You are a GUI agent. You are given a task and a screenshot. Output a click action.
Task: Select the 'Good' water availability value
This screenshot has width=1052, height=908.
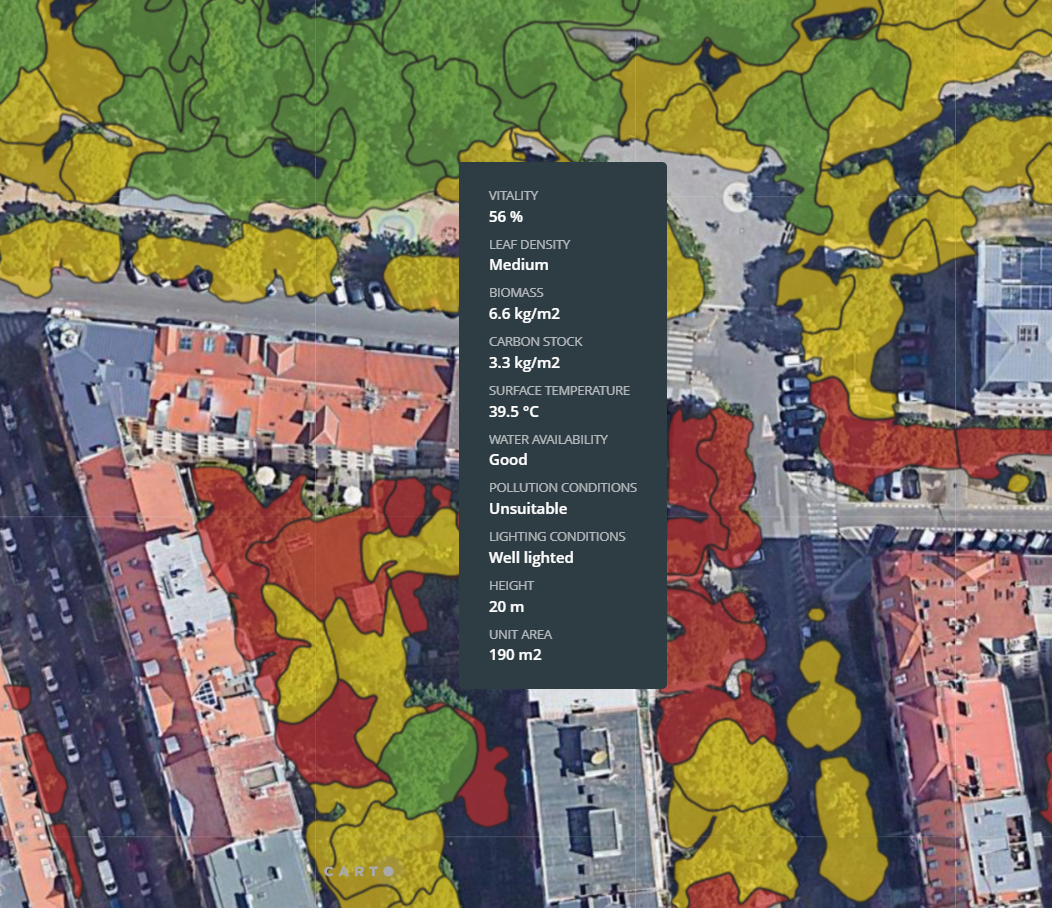508,460
